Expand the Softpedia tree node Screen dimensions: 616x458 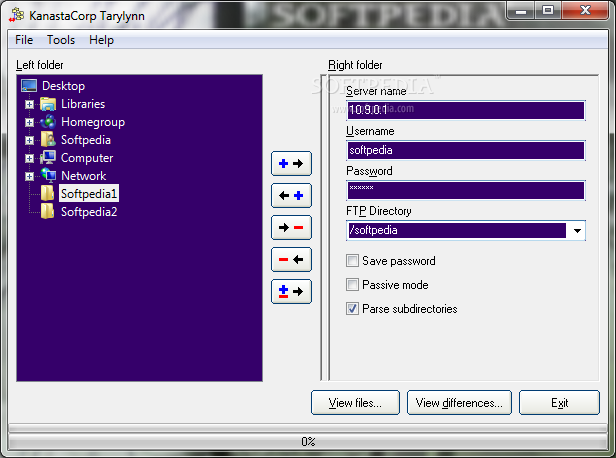29,140
